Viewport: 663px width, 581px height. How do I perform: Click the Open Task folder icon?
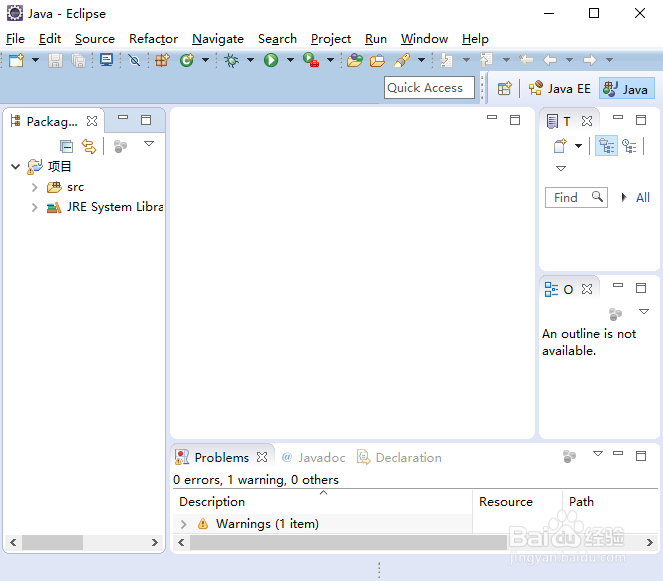point(377,61)
